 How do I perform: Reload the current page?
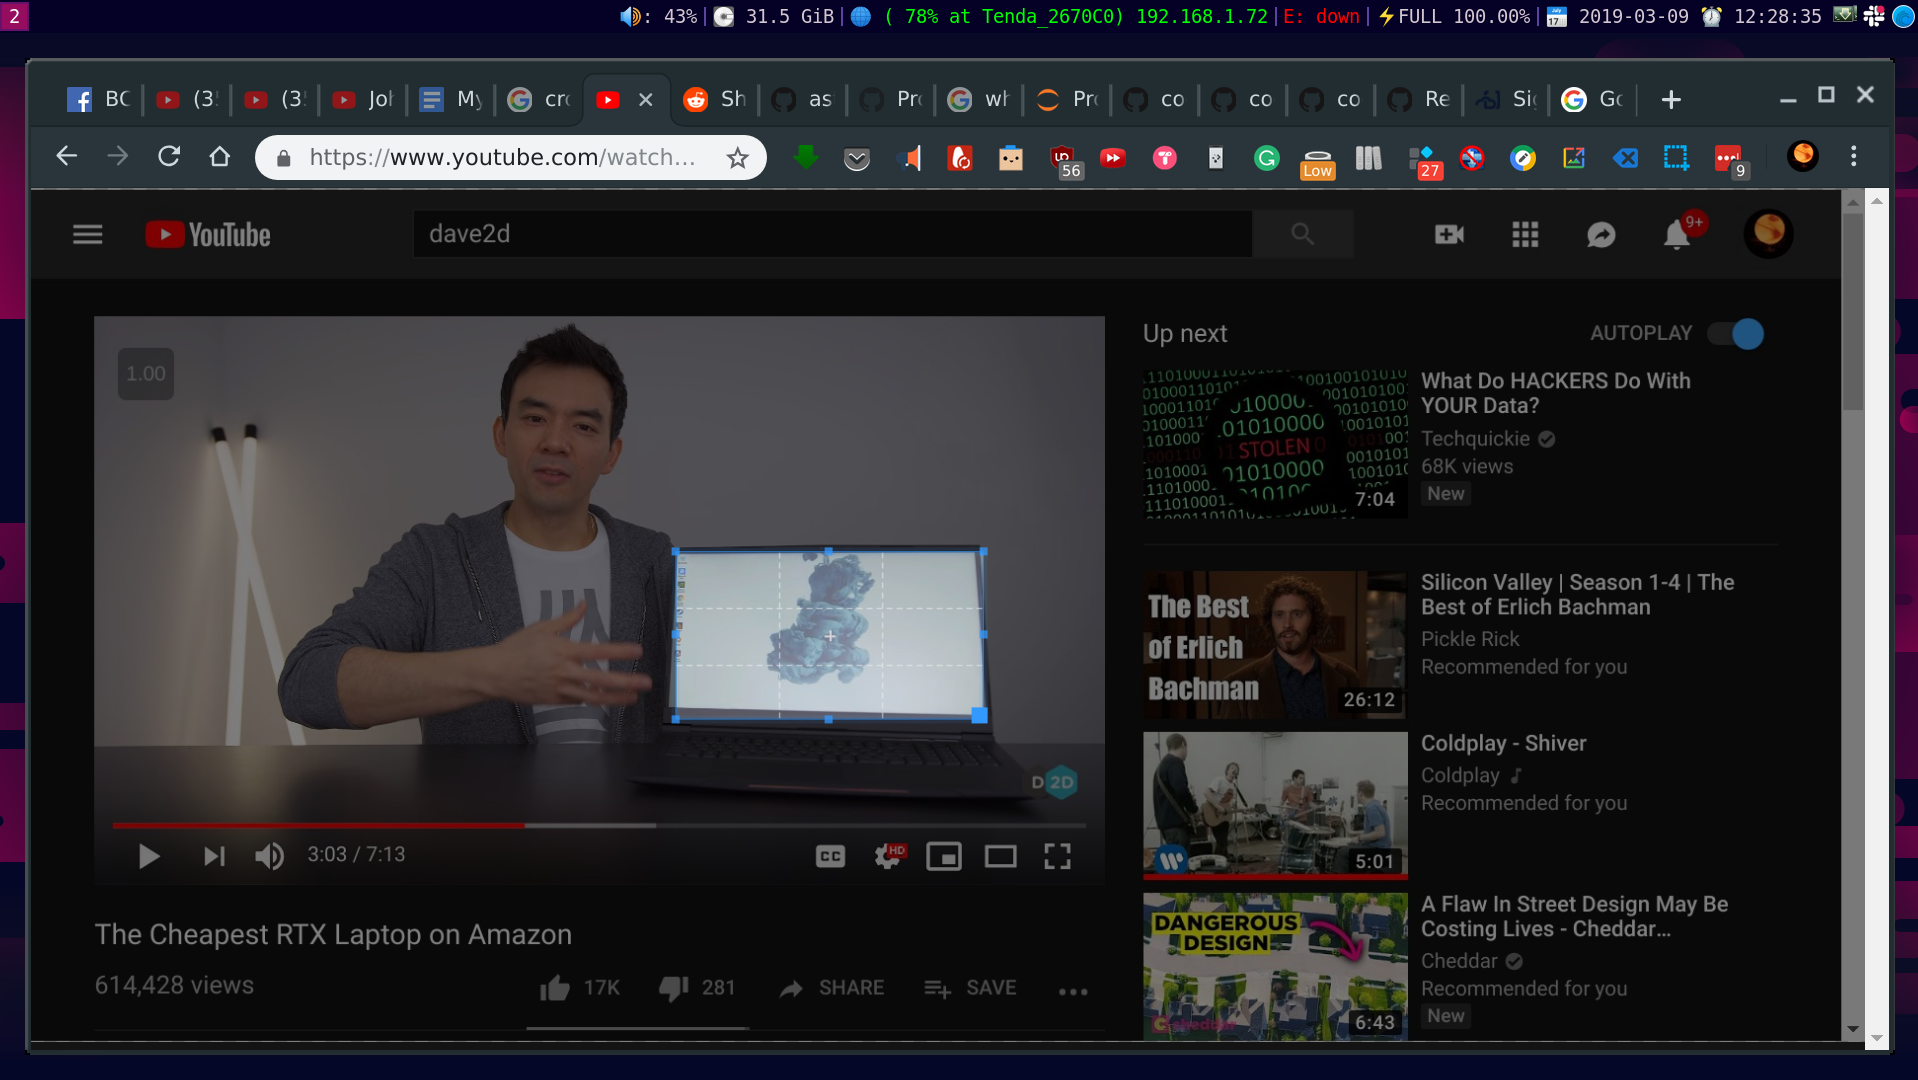coord(168,157)
